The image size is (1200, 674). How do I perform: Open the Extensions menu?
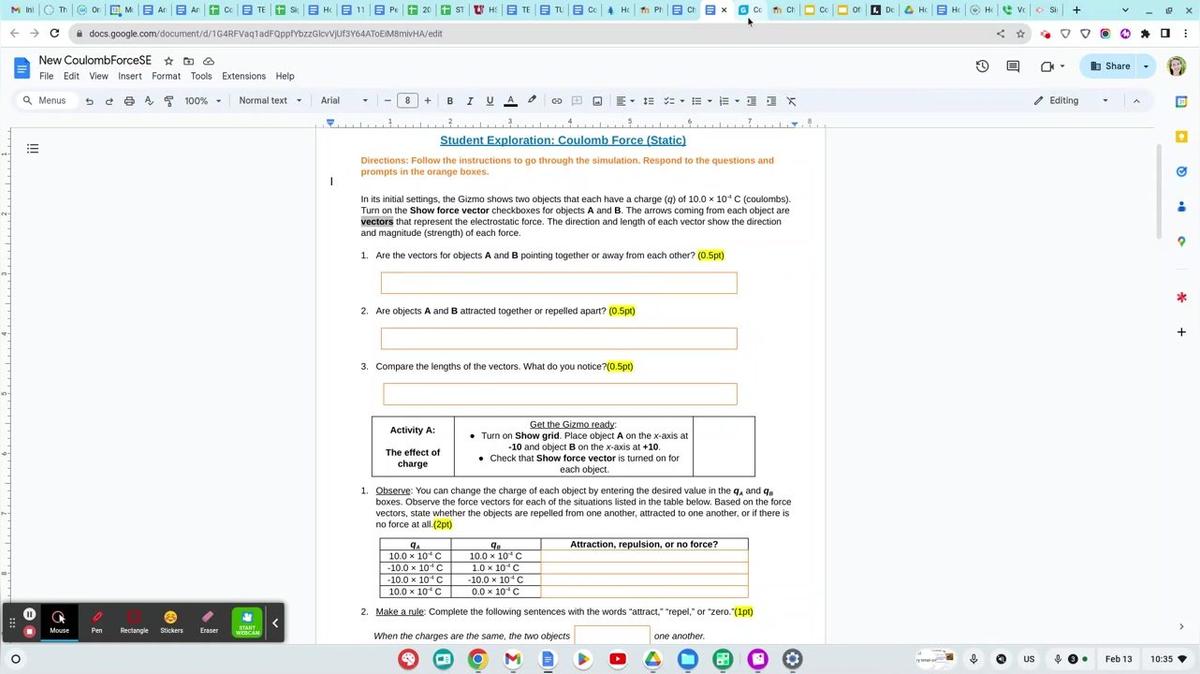click(x=244, y=76)
